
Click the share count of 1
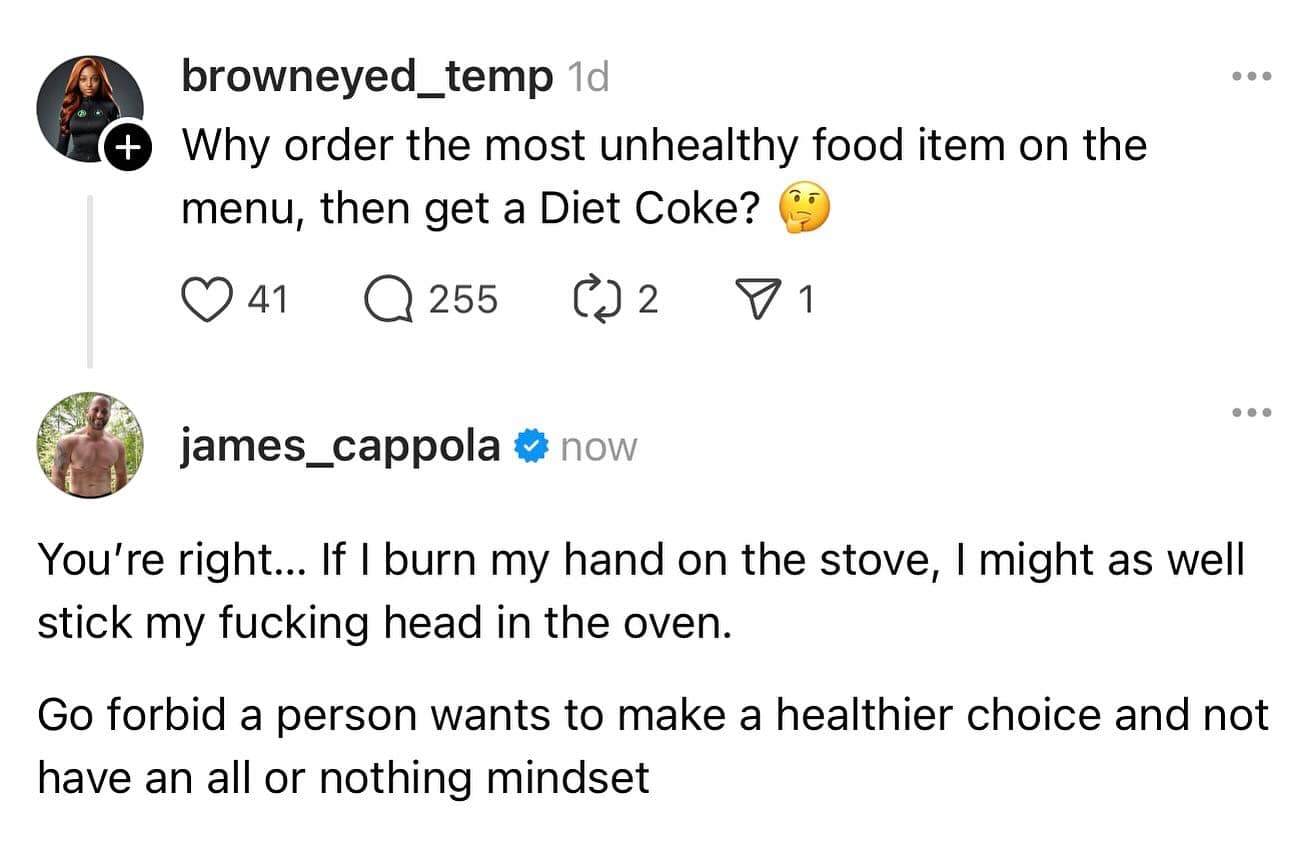pyautogui.click(x=806, y=299)
